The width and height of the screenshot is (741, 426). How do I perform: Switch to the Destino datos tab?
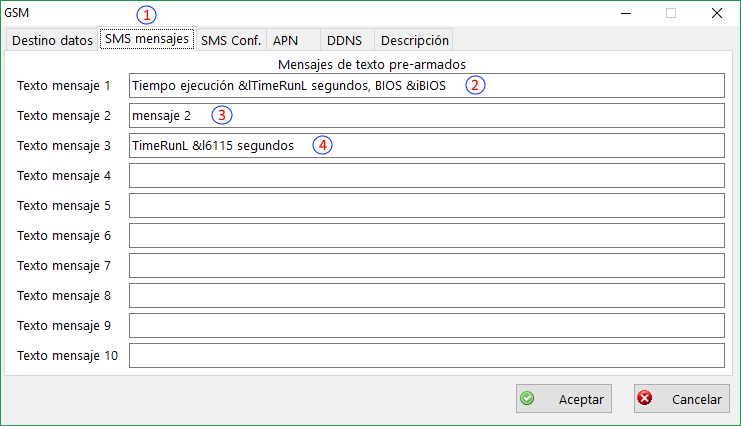[50, 41]
